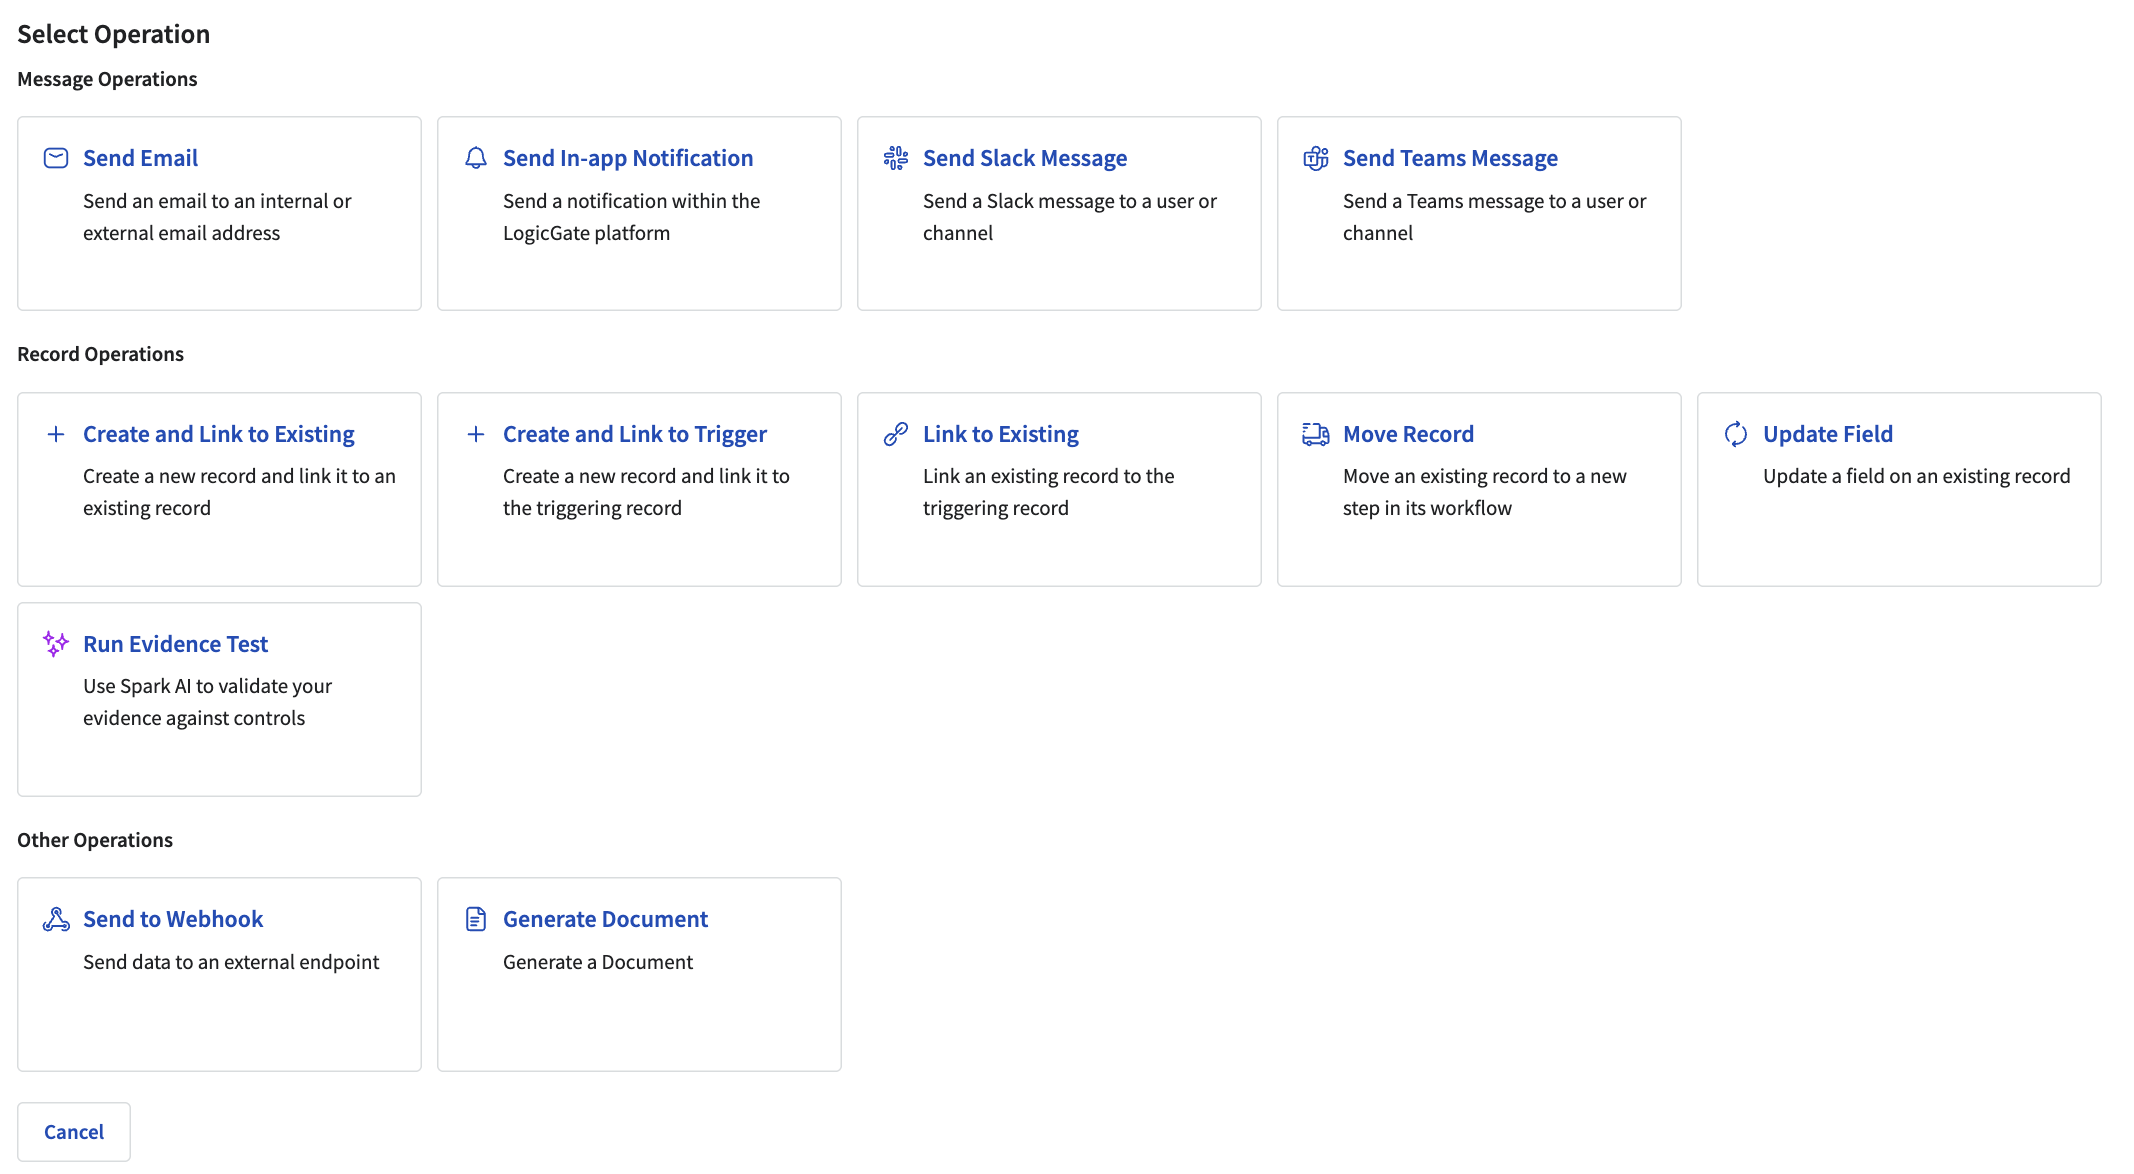
Task: Click the truck icon for Move Record
Action: point(1316,434)
